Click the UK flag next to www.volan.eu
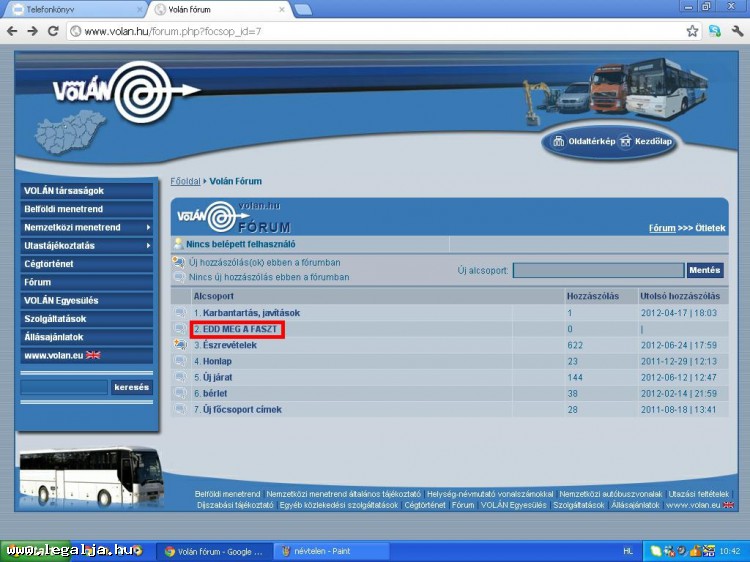The height and width of the screenshot is (562, 750). click(x=94, y=355)
